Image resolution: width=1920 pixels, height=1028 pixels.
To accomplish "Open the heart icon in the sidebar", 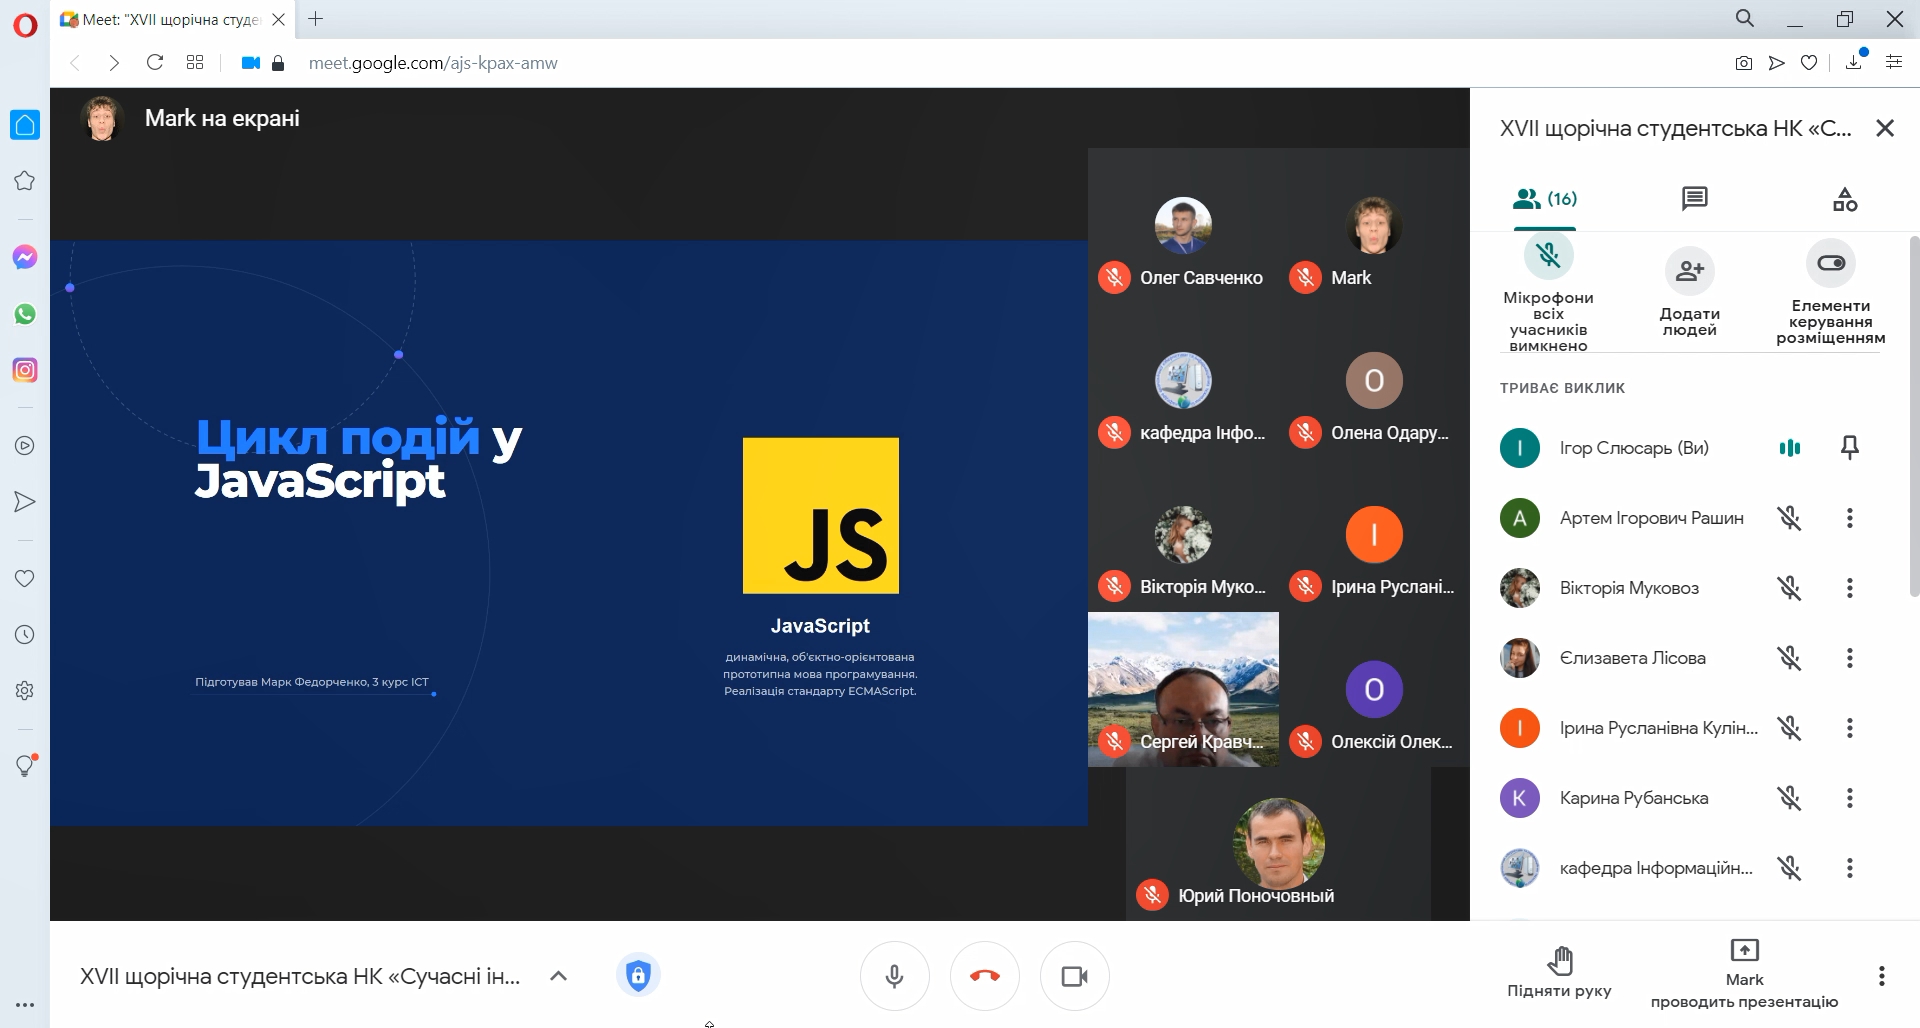I will [25, 578].
